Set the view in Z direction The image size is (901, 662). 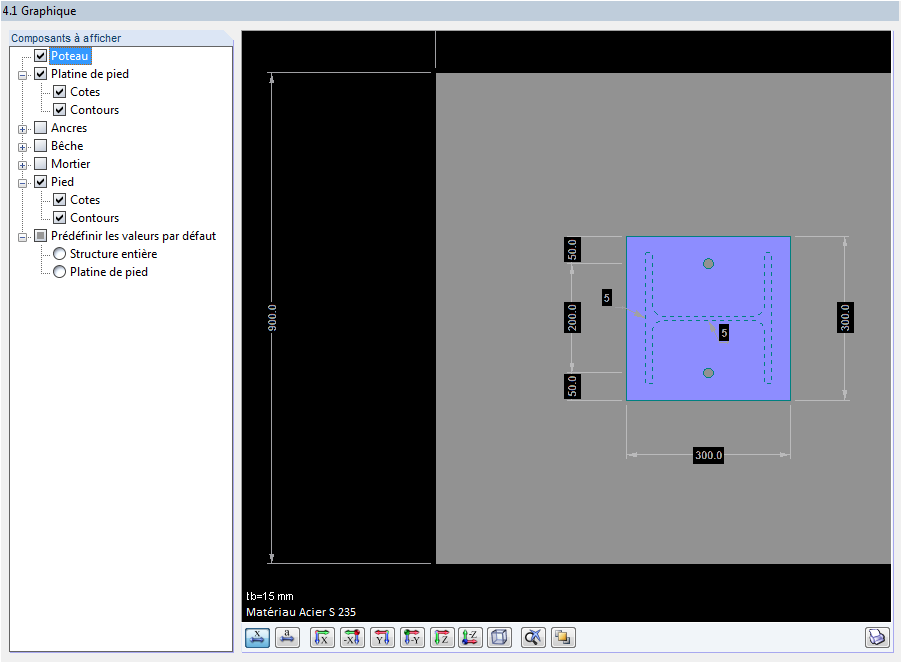click(x=442, y=637)
